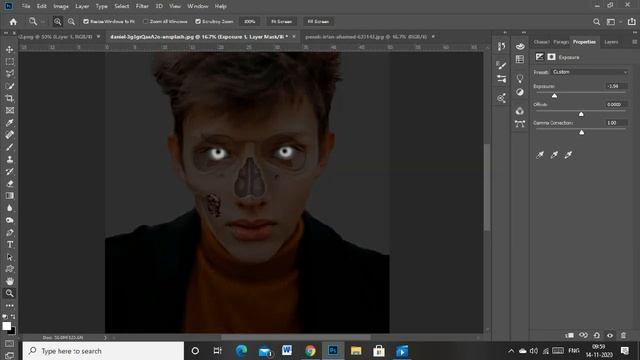Swap foreground and background colors
The width and height of the screenshot is (640, 360).
pos(13,317)
